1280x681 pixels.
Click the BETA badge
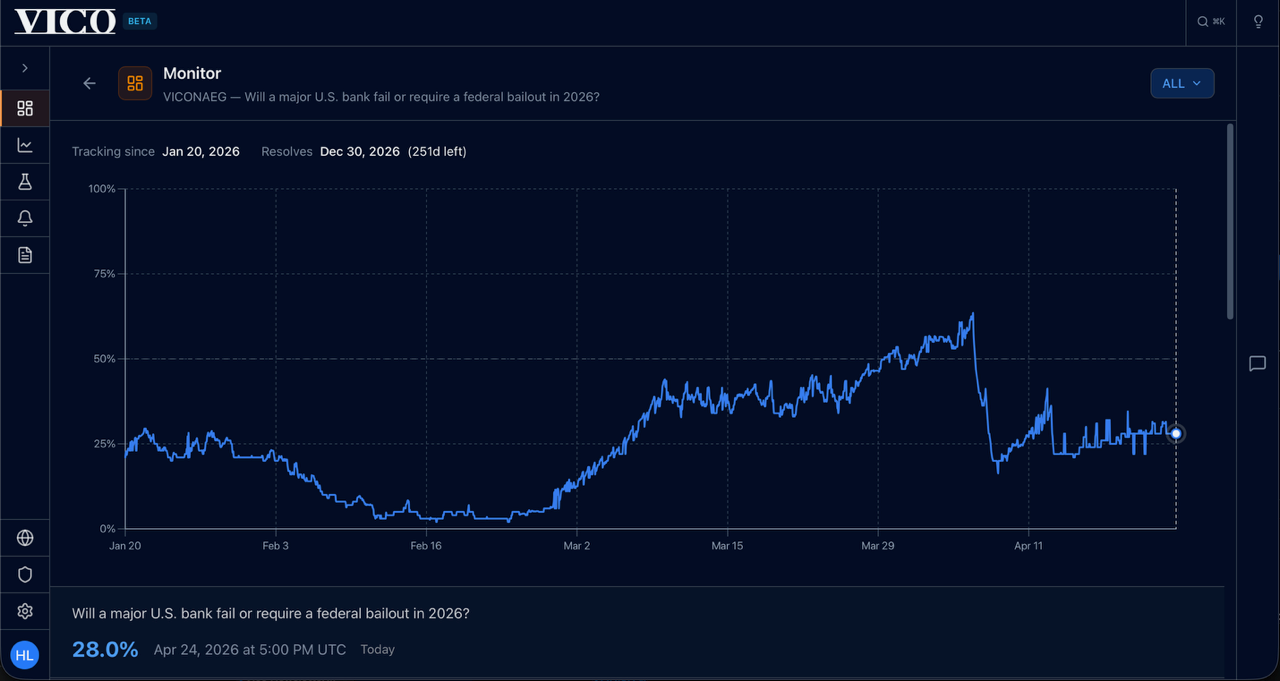139,21
